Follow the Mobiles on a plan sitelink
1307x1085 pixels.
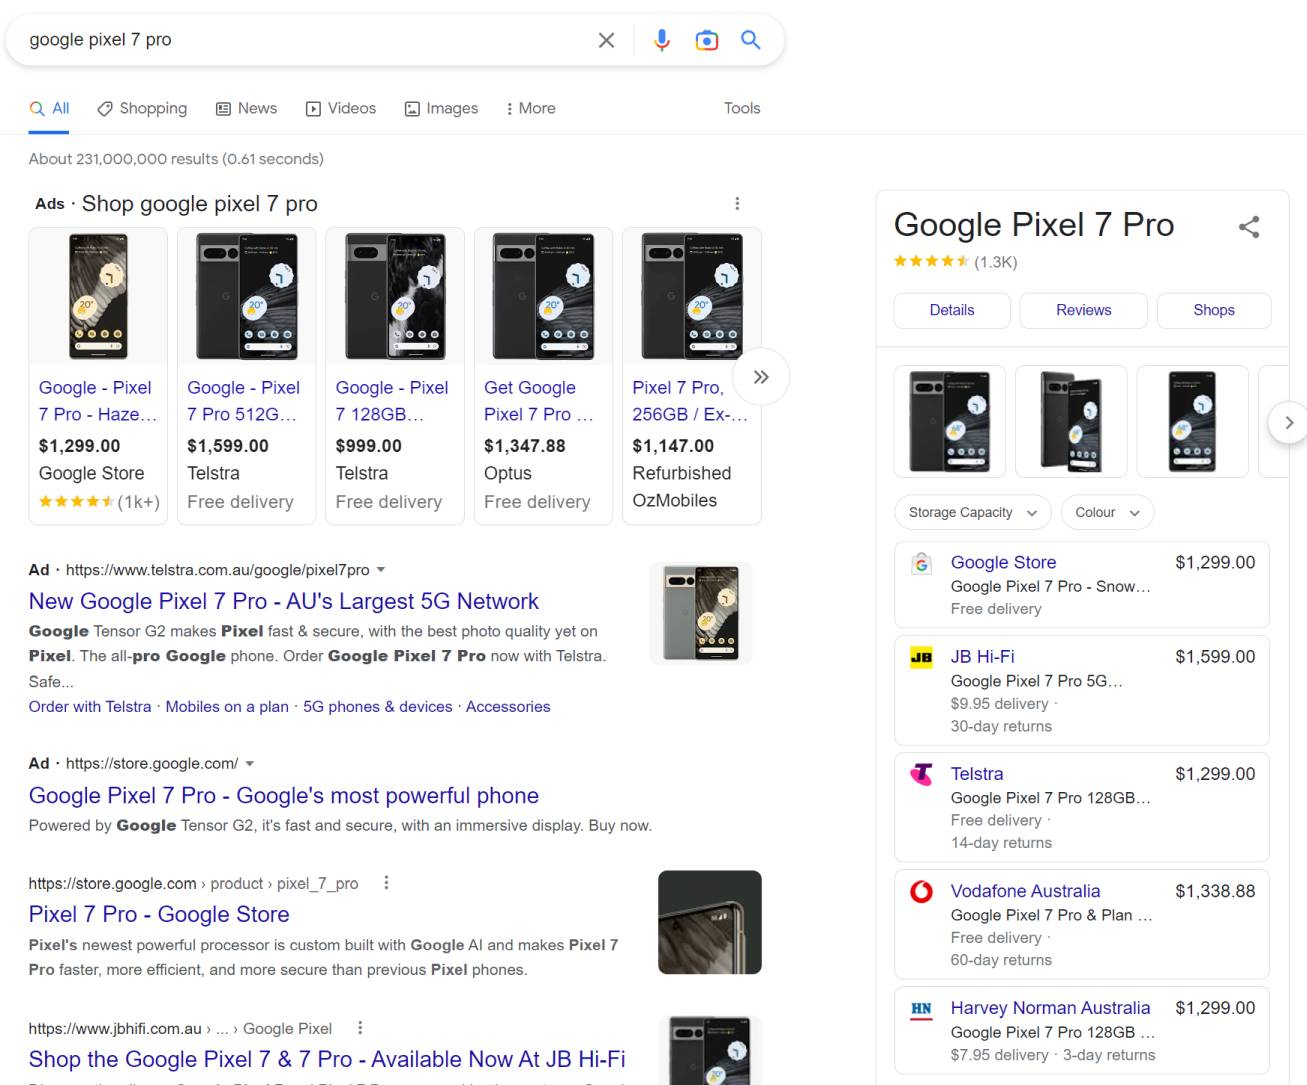(x=227, y=706)
